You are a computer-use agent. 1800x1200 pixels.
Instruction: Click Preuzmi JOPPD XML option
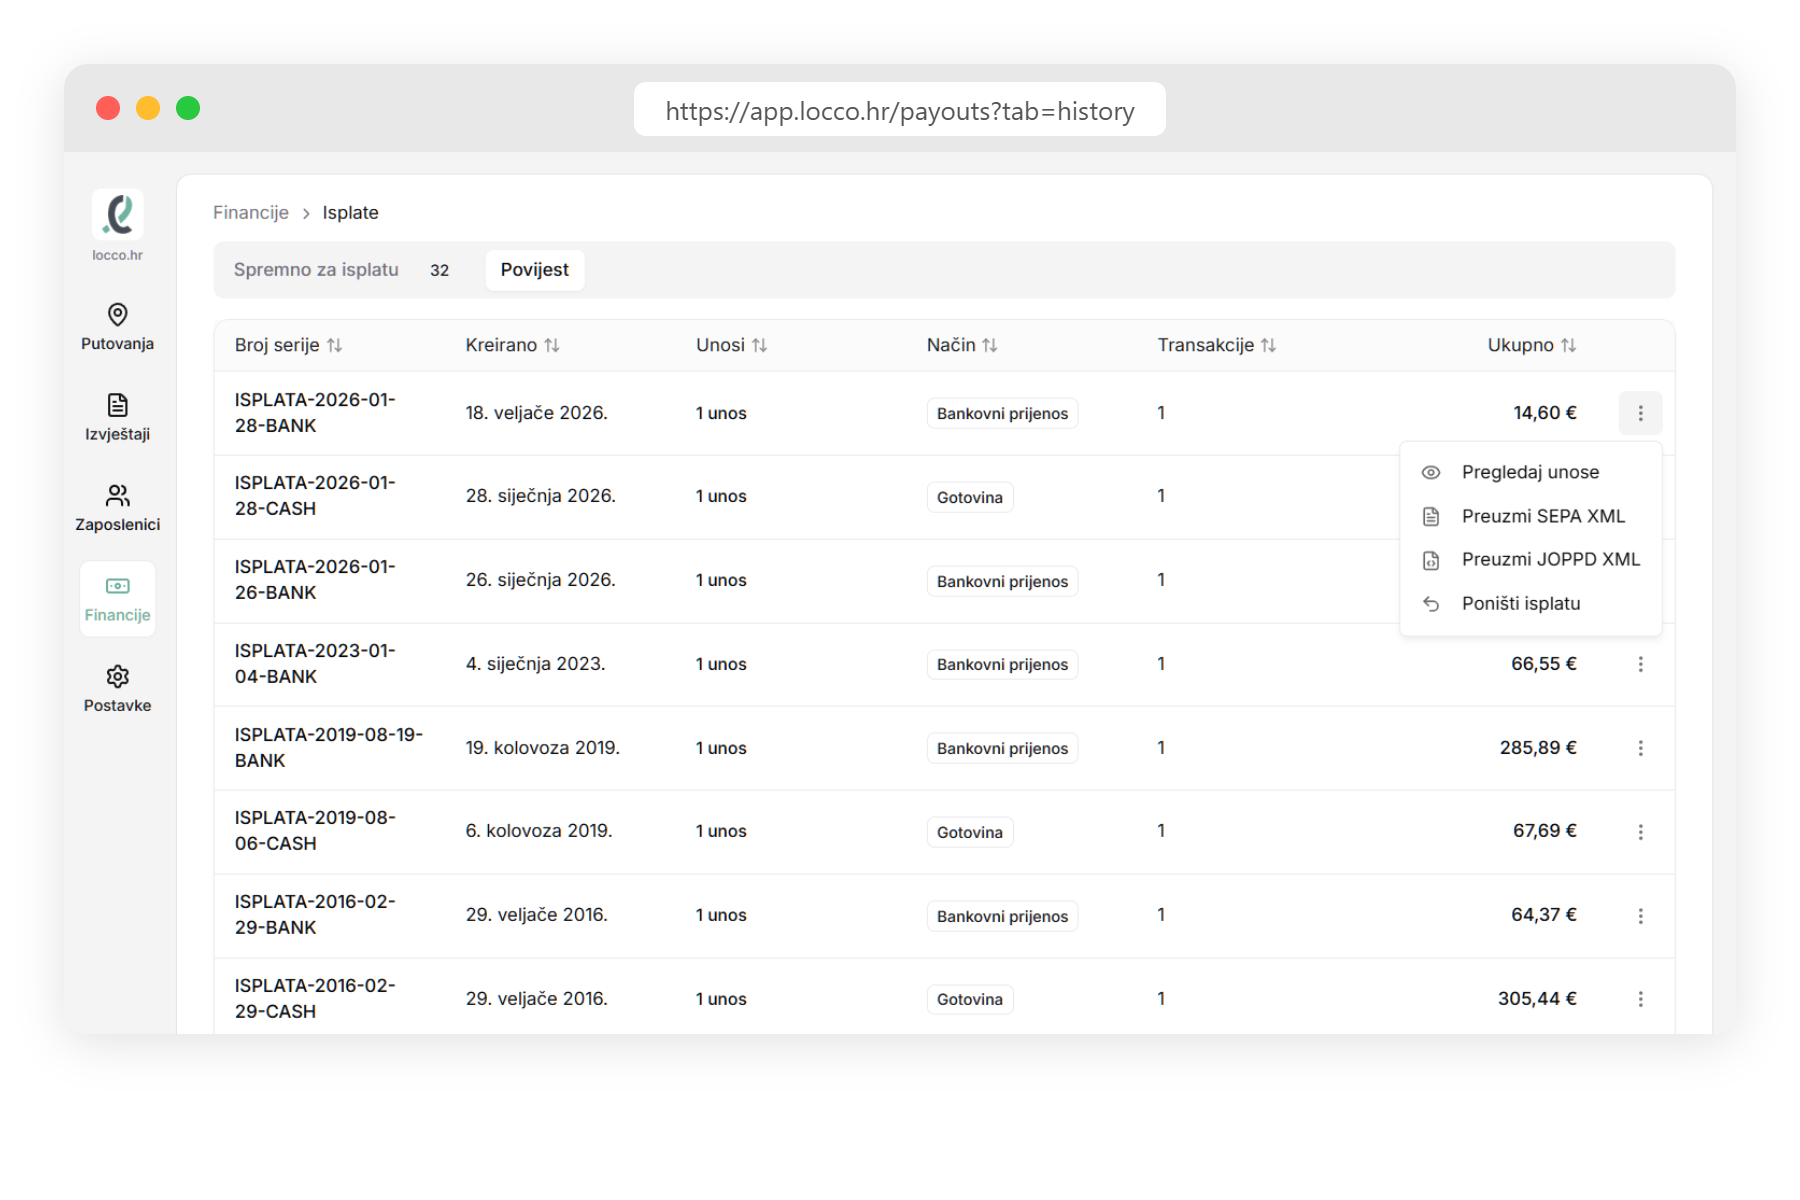pyautogui.click(x=1550, y=559)
